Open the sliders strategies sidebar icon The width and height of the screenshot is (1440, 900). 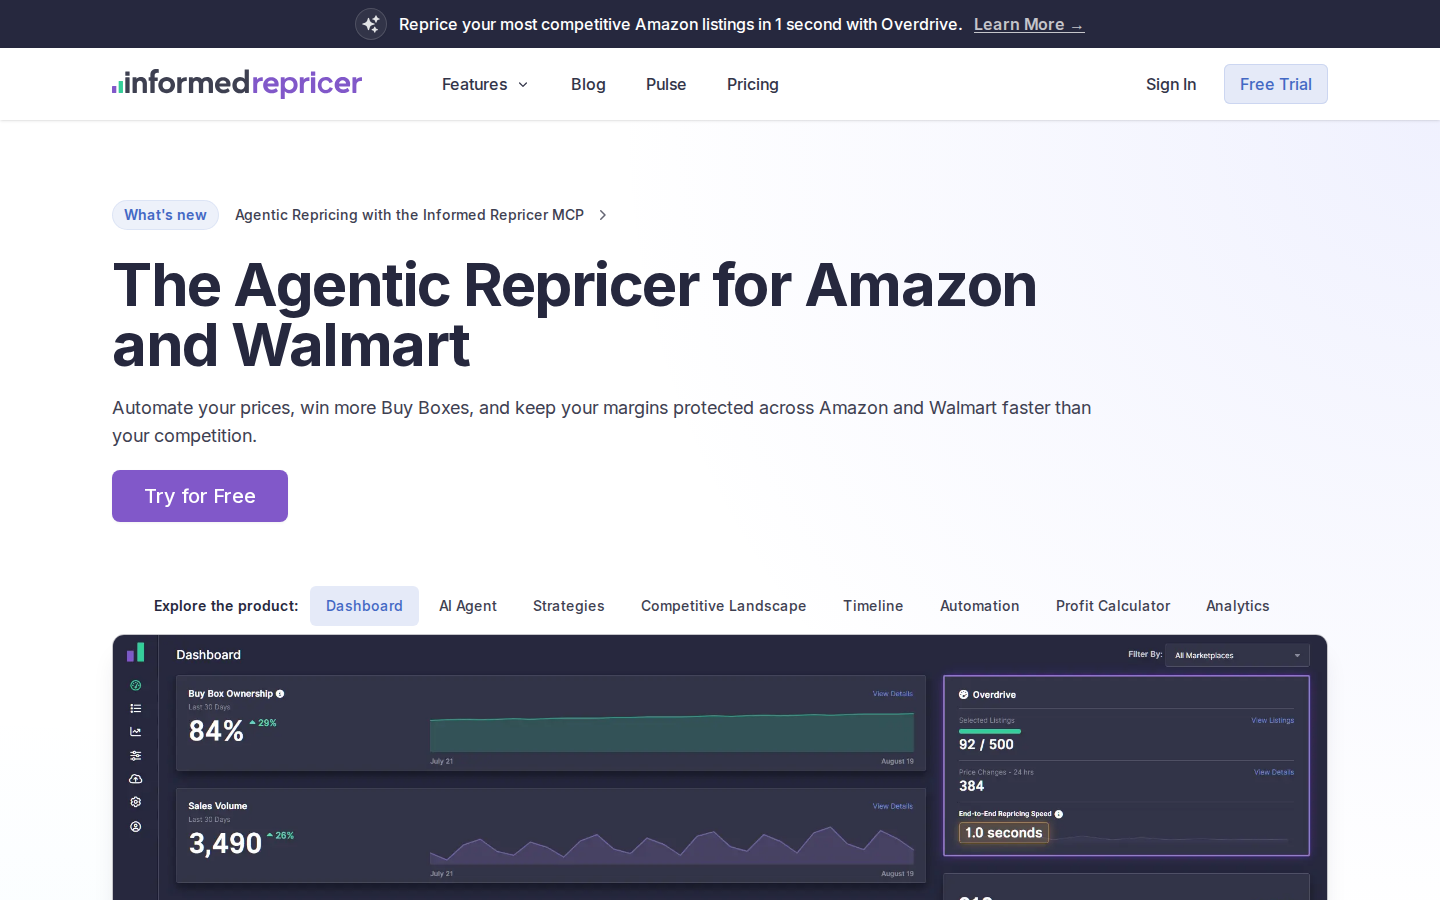point(135,756)
